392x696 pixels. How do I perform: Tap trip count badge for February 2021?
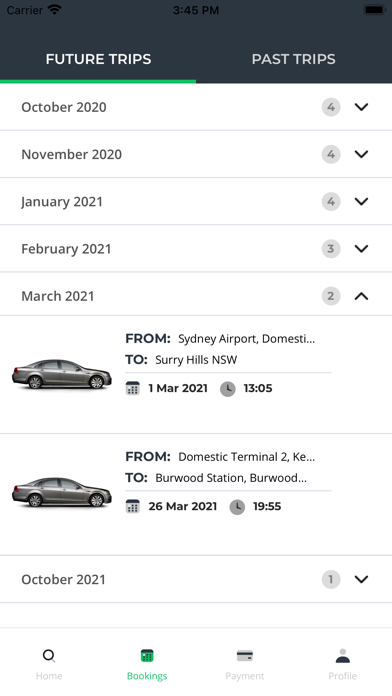(x=331, y=249)
